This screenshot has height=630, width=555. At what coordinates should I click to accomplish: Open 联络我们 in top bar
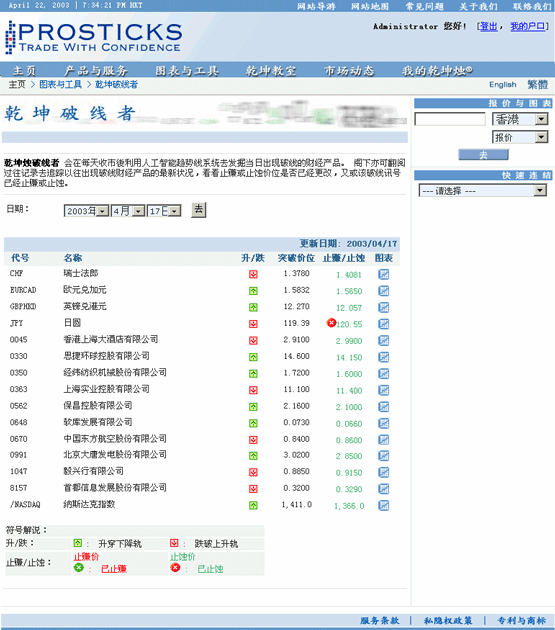click(x=532, y=6)
